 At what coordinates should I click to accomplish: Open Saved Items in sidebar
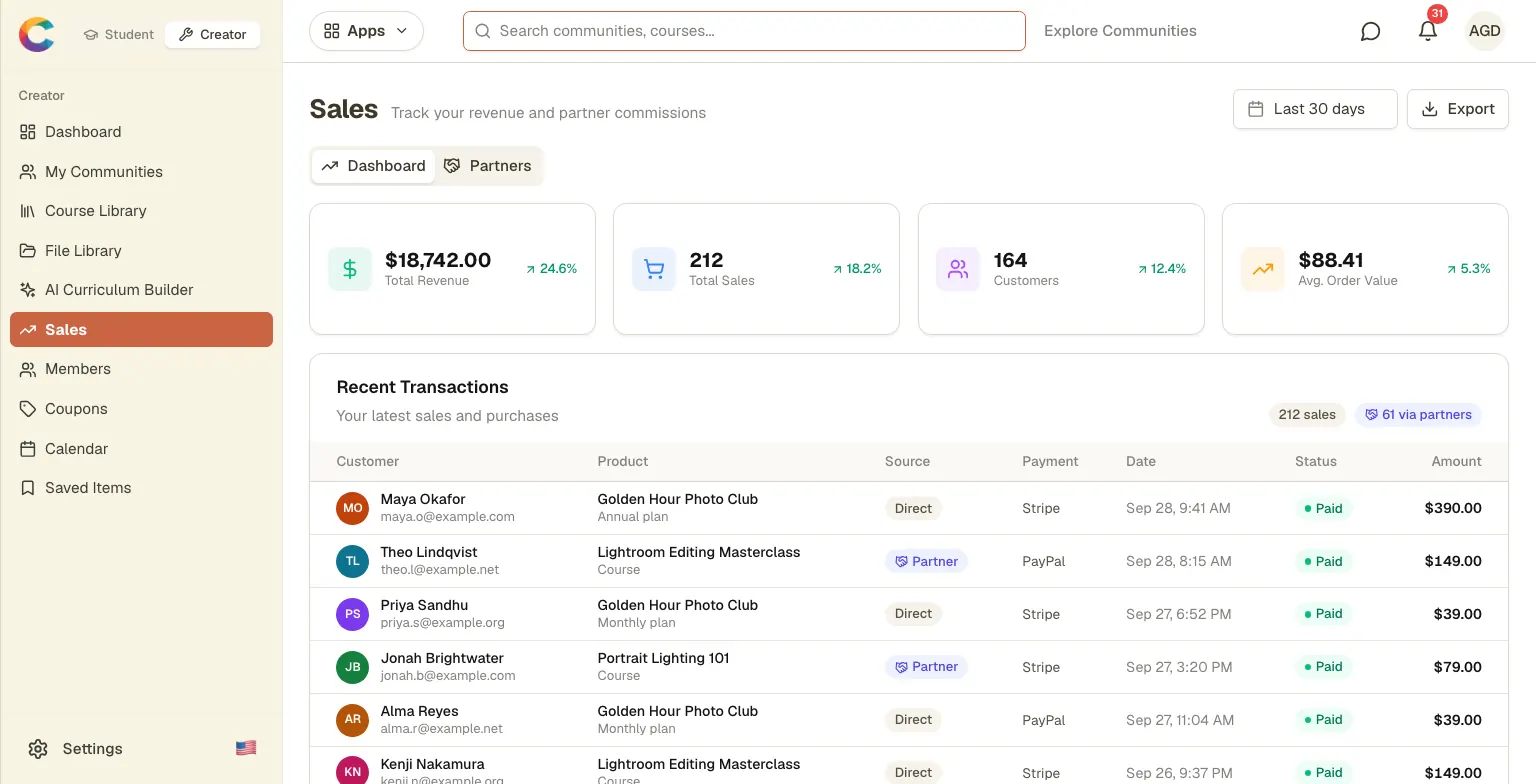point(141,488)
